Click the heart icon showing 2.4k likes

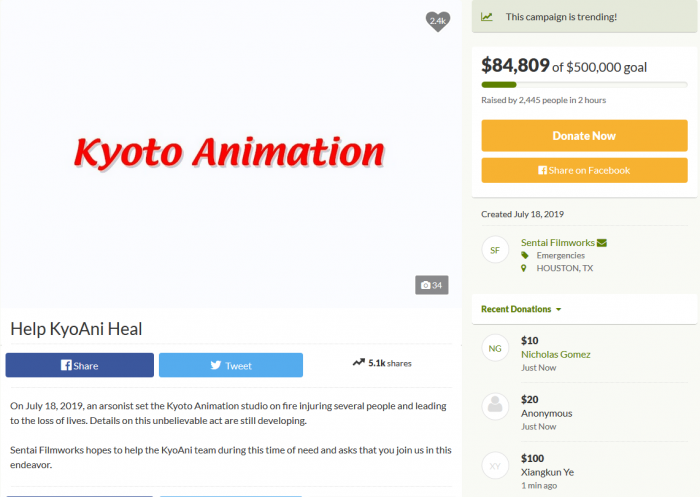pyautogui.click(x=437, y=20)
